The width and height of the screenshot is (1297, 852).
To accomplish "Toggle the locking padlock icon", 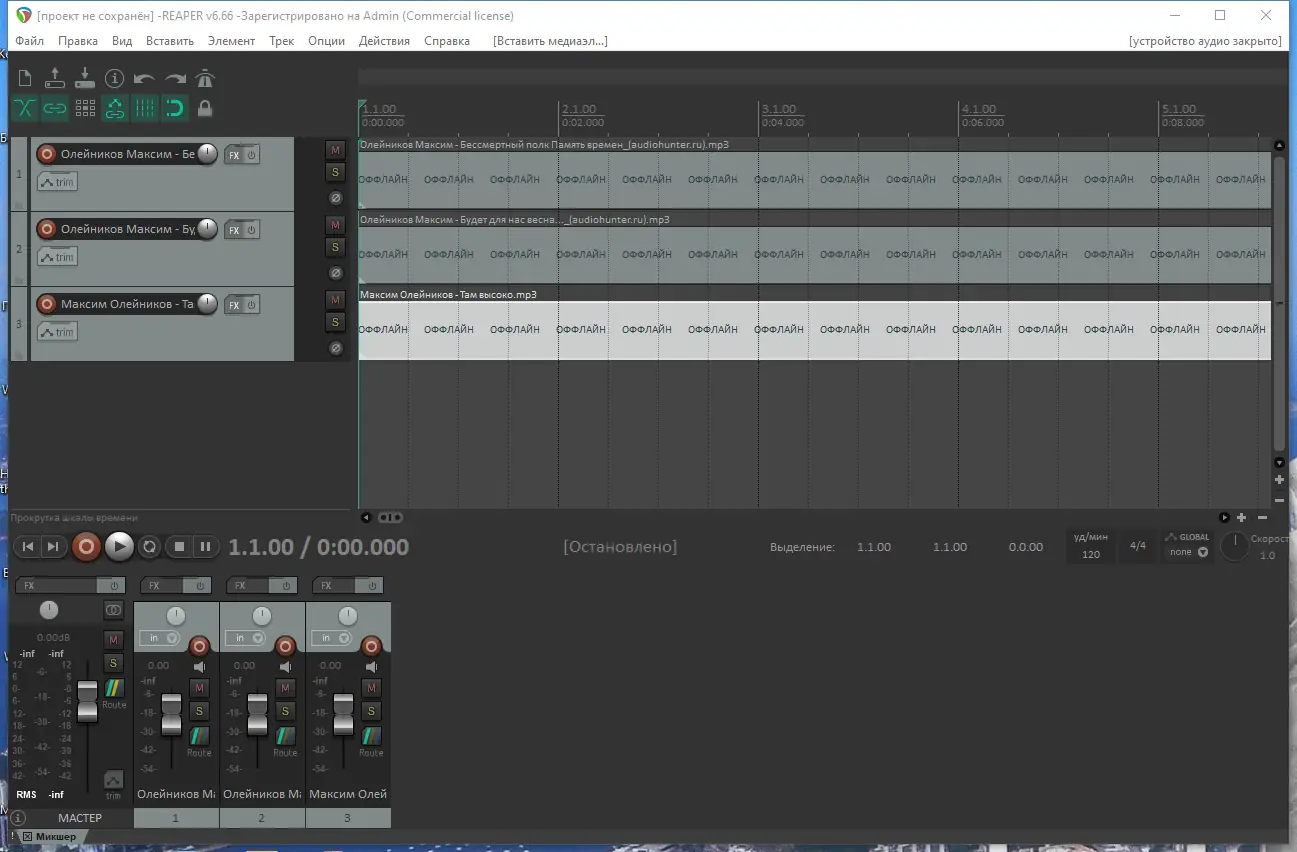I will [205, 108].
